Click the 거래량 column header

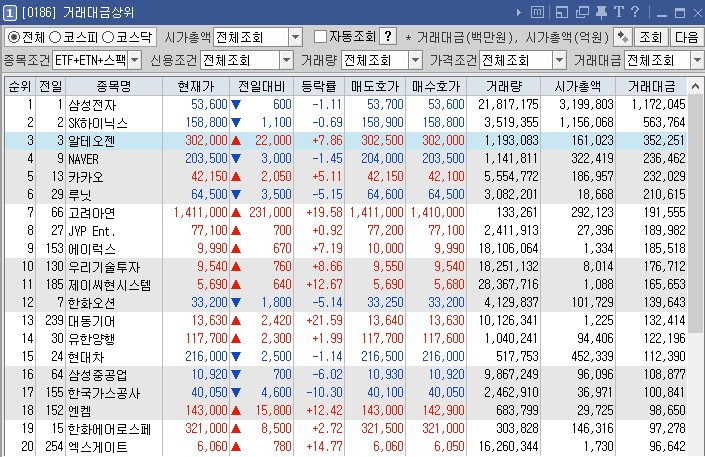[504, 86]
